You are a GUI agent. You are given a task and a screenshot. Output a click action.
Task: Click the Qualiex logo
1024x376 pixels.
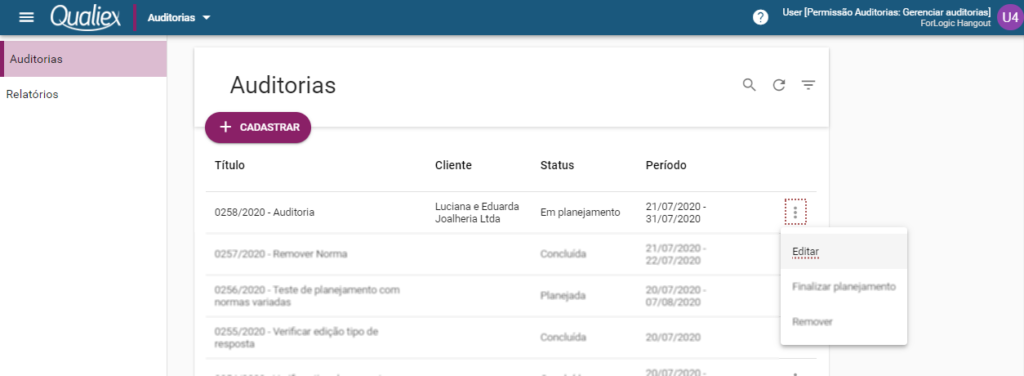click(x=86, y=17)
